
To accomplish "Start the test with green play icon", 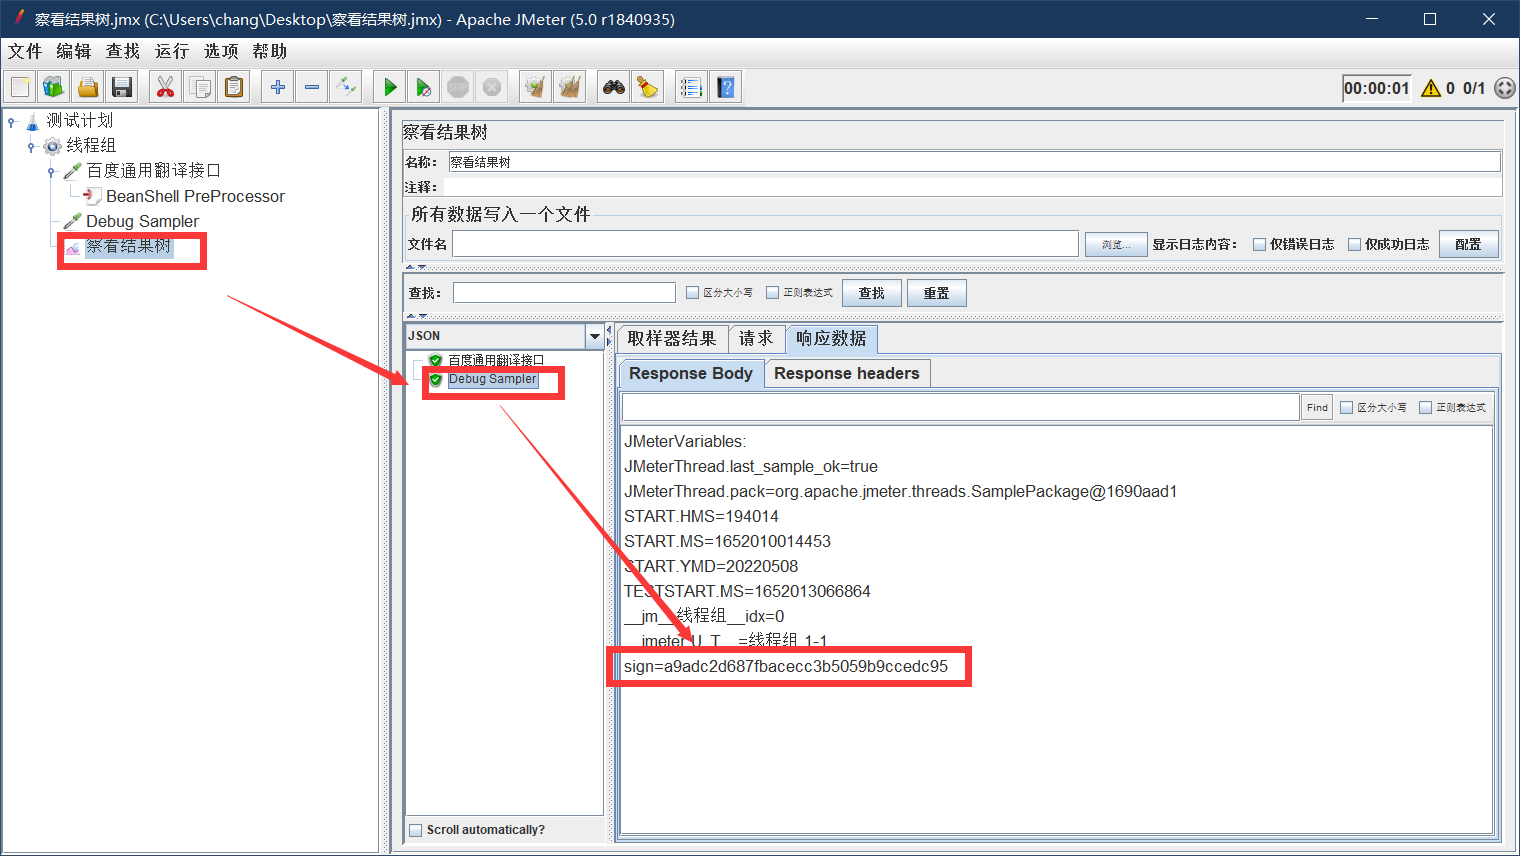I will tap(390, 88).
